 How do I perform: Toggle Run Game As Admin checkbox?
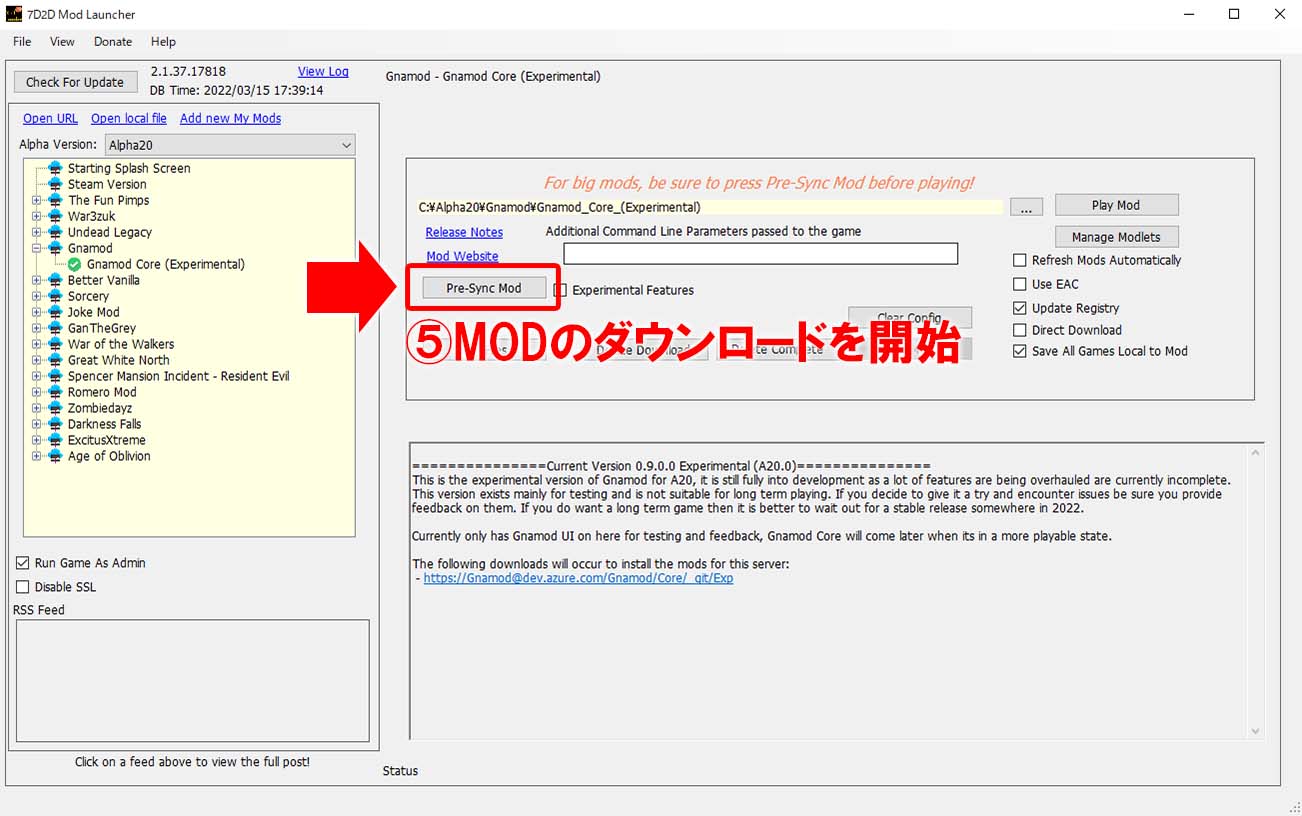point(23,563)
